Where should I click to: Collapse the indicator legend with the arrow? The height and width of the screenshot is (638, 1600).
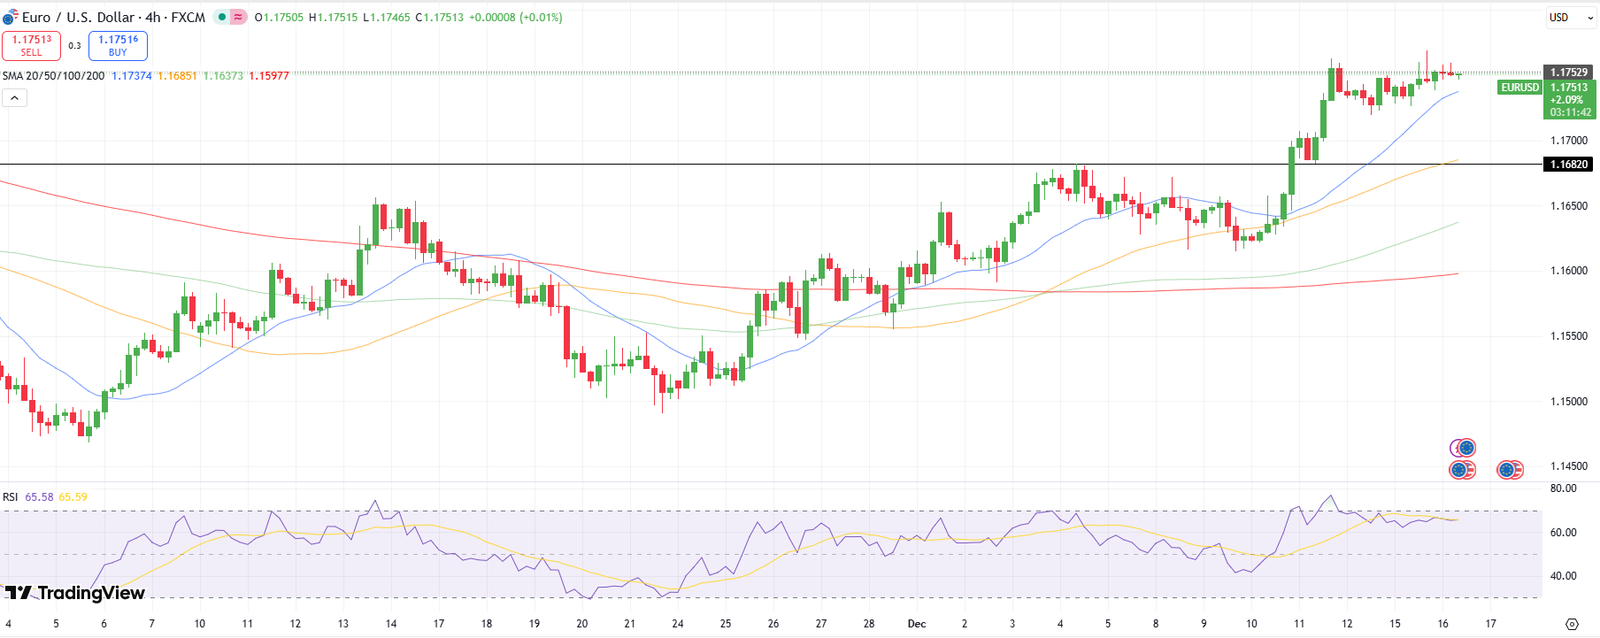tap(14, 98)
